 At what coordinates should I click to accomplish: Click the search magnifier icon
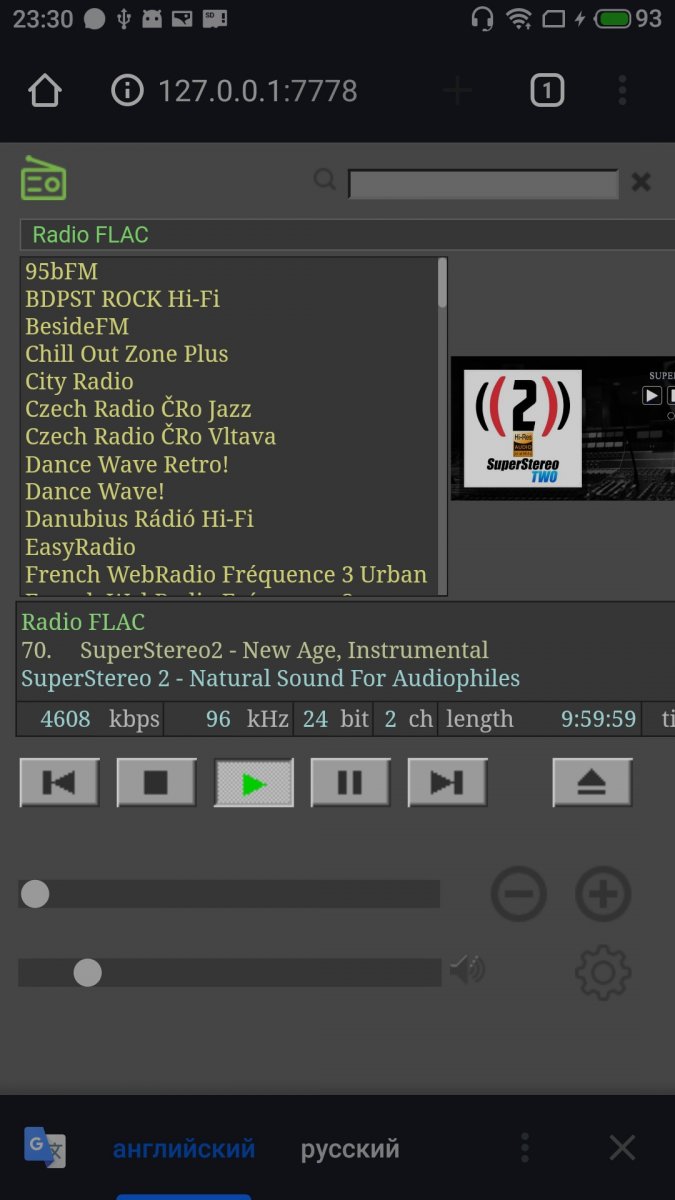pos(325,179)
